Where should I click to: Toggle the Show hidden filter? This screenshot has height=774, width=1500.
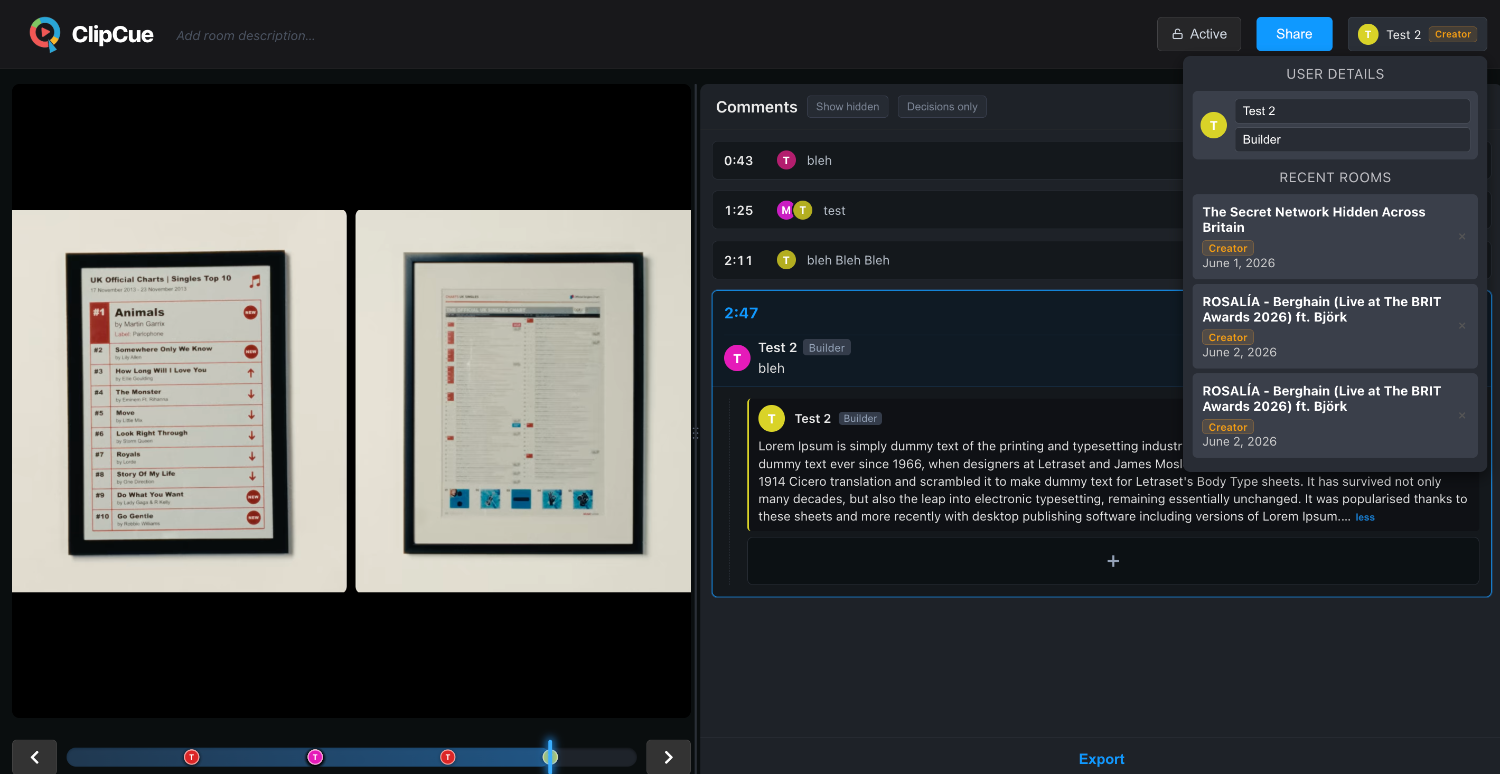(848, 107)
